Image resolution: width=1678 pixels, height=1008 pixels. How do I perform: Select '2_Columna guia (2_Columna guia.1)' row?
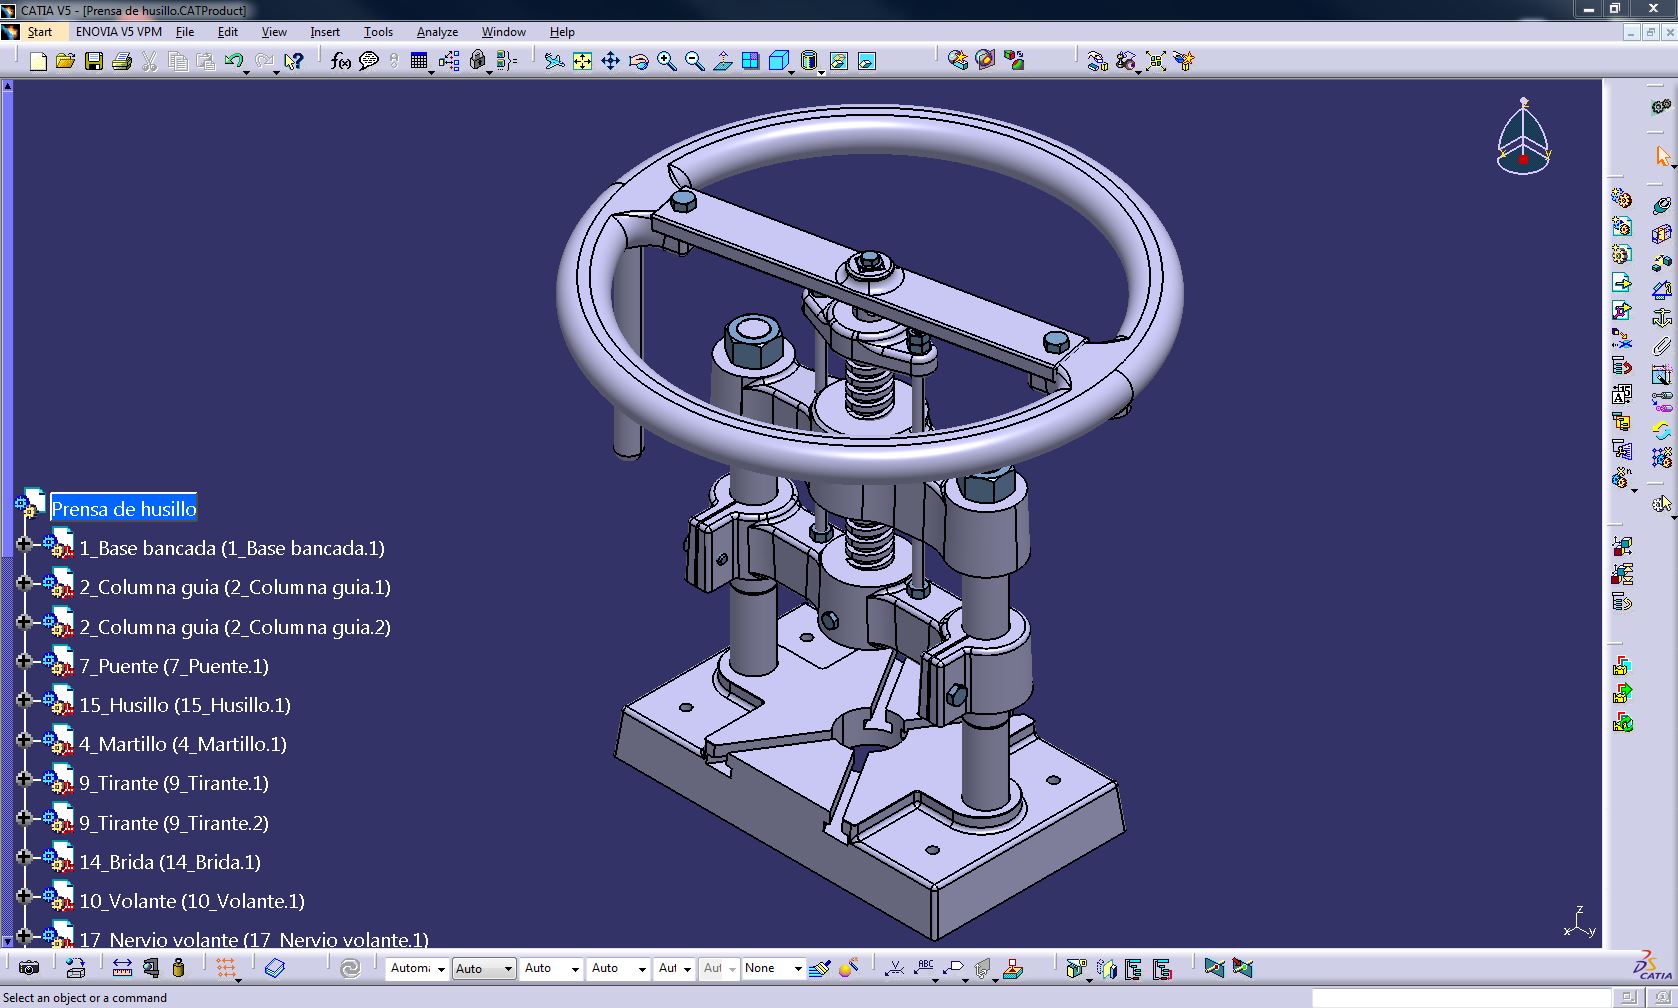(x=235, y=588)
